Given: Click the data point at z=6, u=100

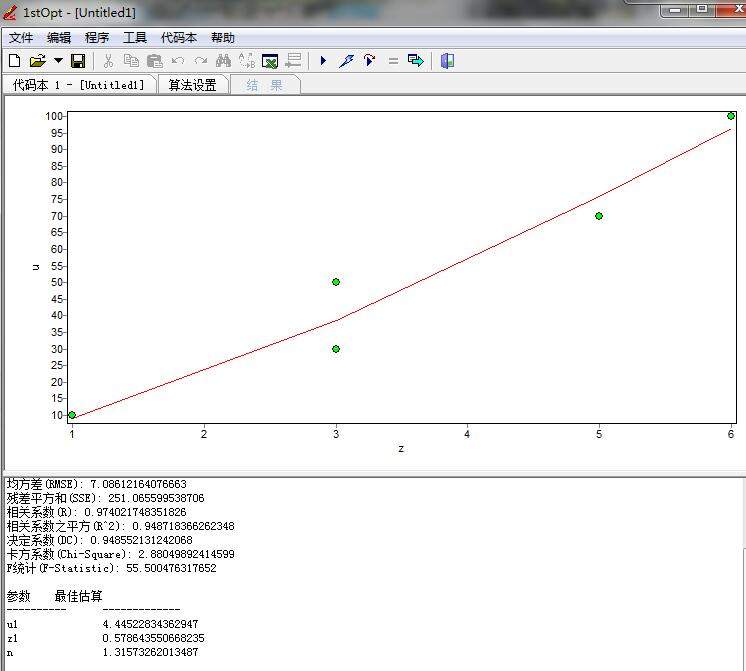Looking at the screenshot, I should click(731, 116).
